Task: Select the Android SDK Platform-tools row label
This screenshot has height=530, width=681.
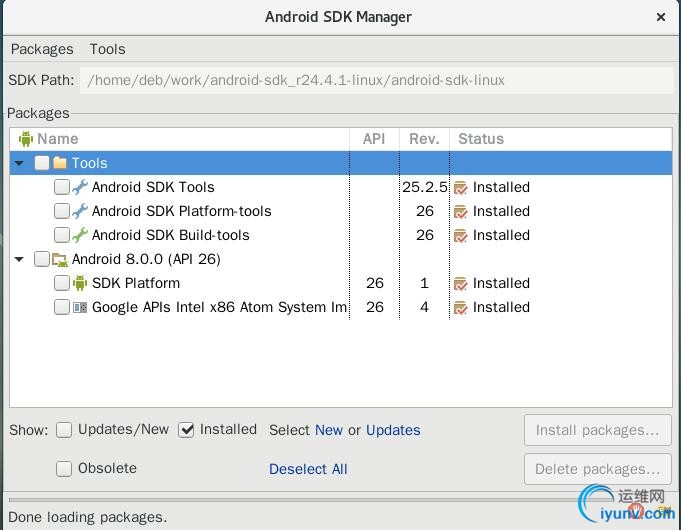Action: tap(182, 211)
